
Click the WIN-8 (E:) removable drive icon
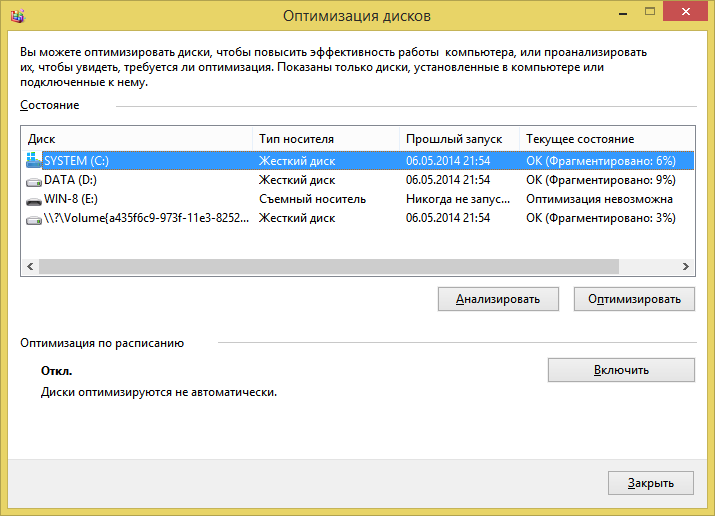click(35, 199)
